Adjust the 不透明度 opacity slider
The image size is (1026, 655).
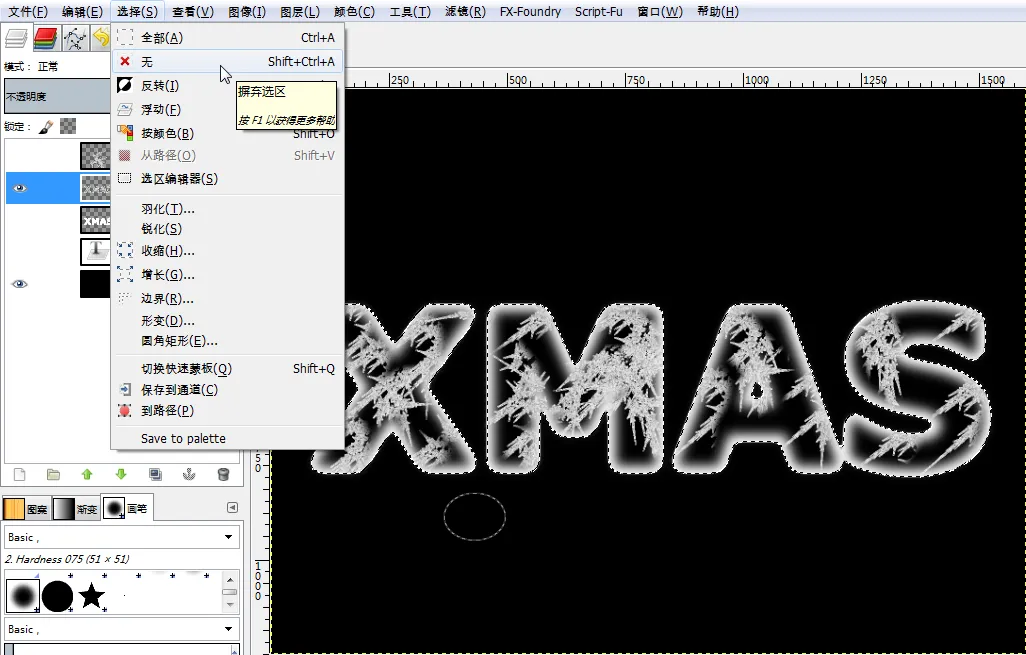click(x=58, y=96)
